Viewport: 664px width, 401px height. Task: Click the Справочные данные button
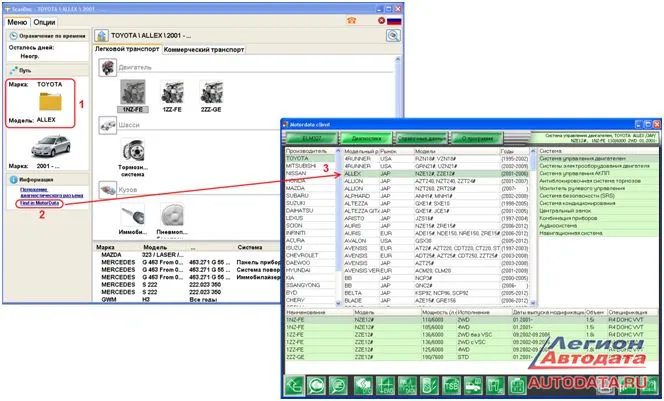point(421,138)
